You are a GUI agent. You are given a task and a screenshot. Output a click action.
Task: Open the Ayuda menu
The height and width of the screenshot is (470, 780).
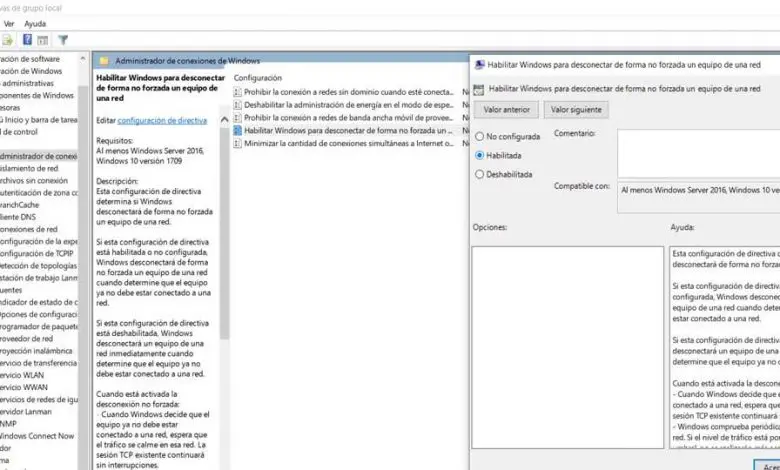pos(35,23)
